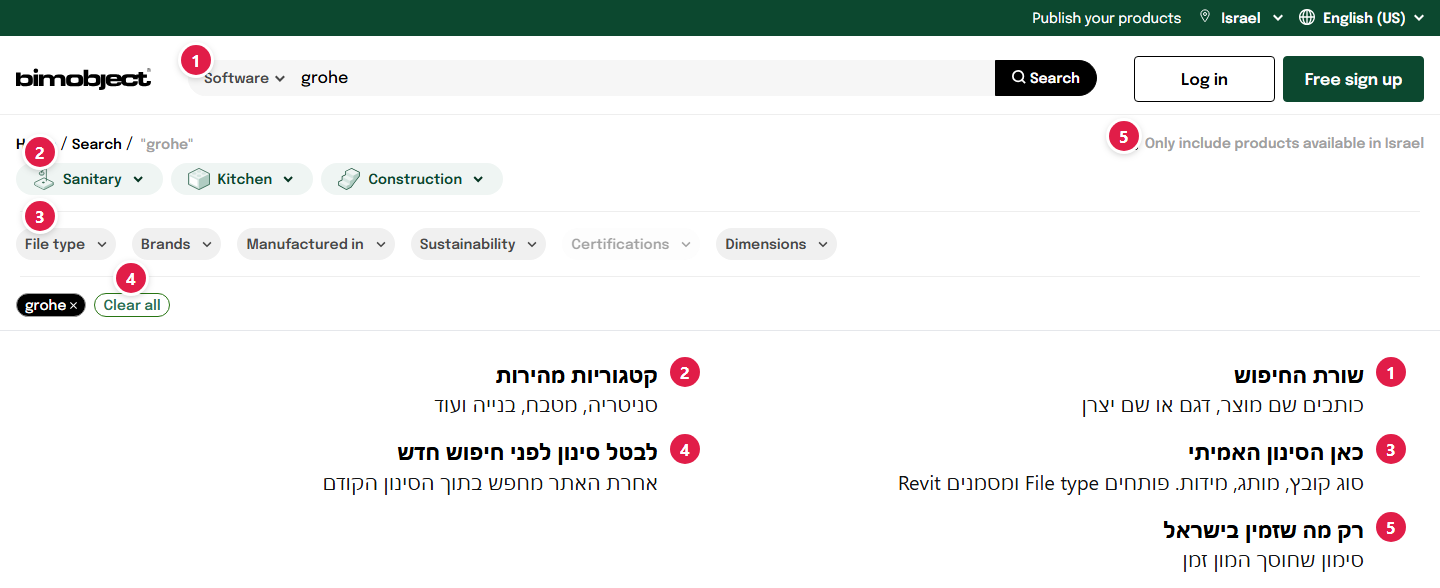This screenshot has width=1440, height=588.
Task: Click the Clear all button
Action: pyautogui.click(x=132, y=305)
